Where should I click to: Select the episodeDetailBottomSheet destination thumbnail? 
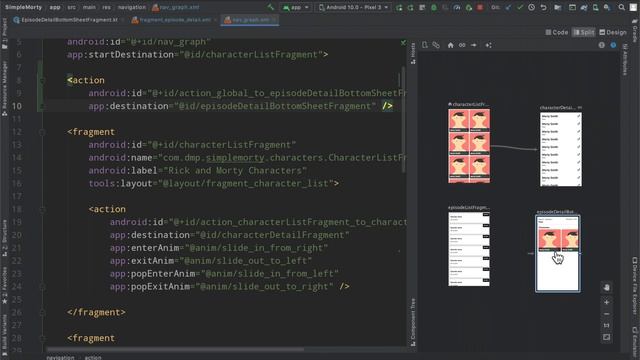coord(558,253)
